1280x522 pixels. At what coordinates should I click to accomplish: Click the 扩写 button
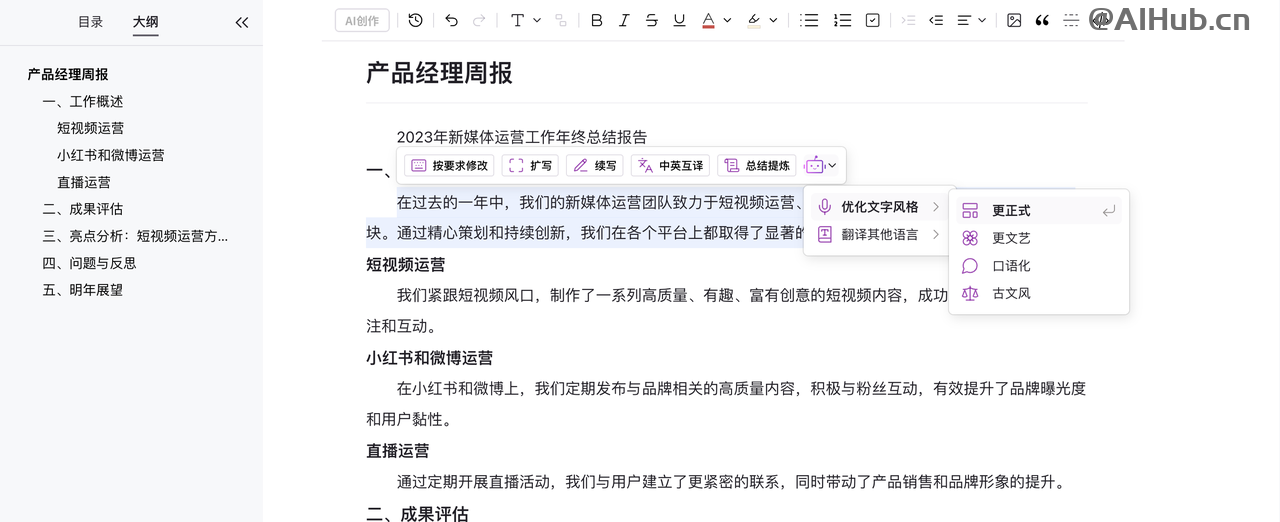tap(530, 166)
